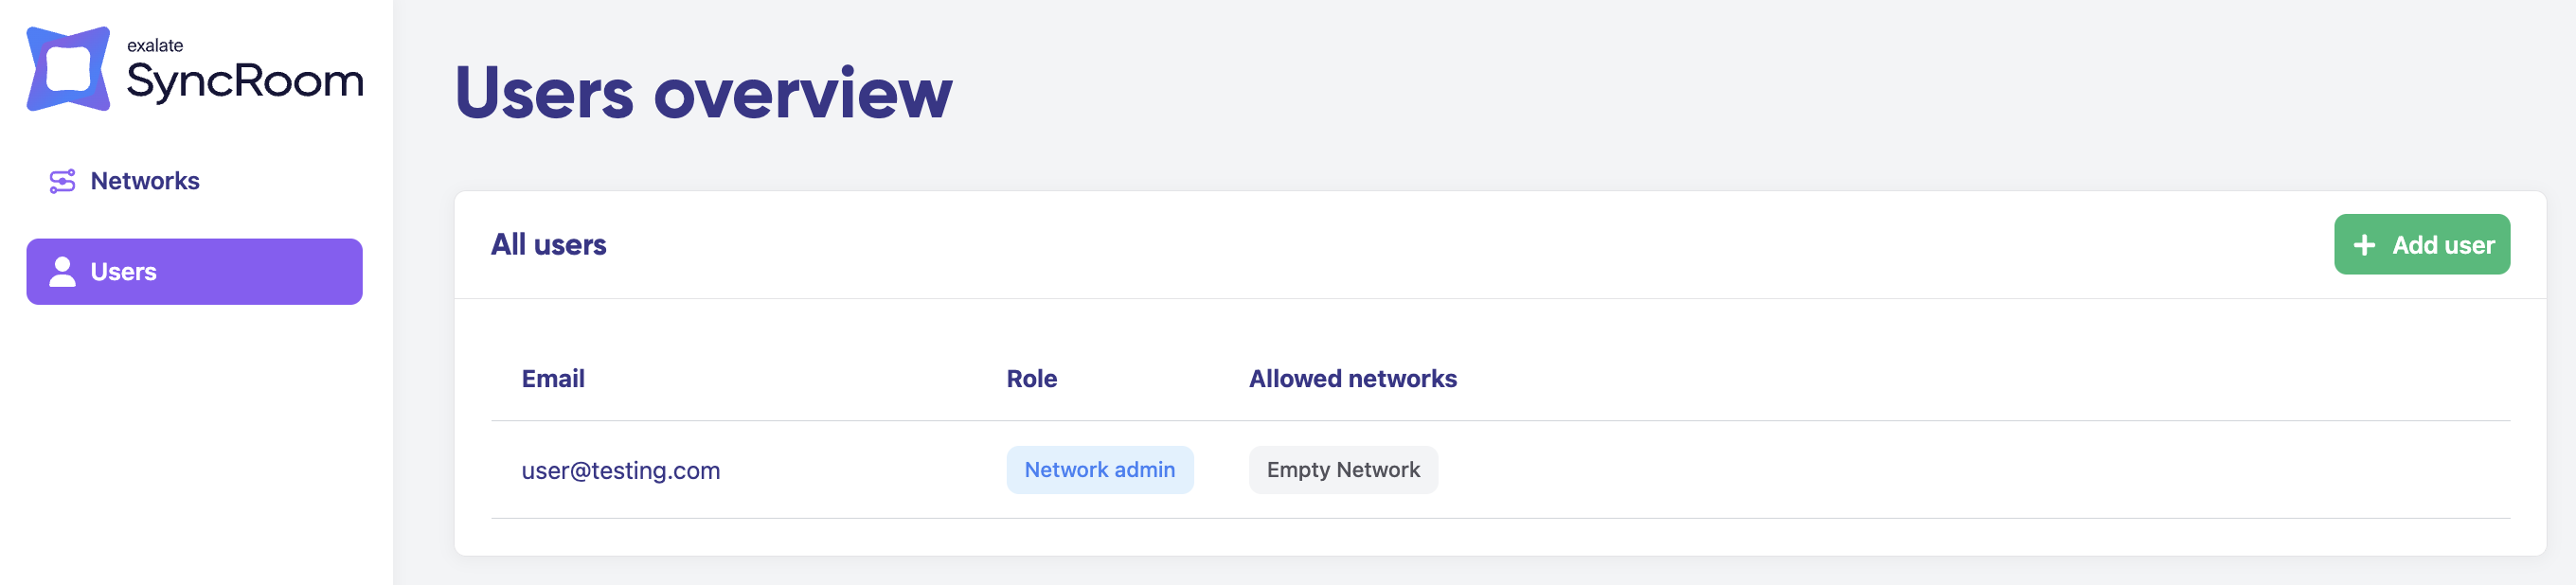This screenshot has width=2576, height=585.
Task: Click the empty sidebar area below Users
Action: [x=195, y=450]
